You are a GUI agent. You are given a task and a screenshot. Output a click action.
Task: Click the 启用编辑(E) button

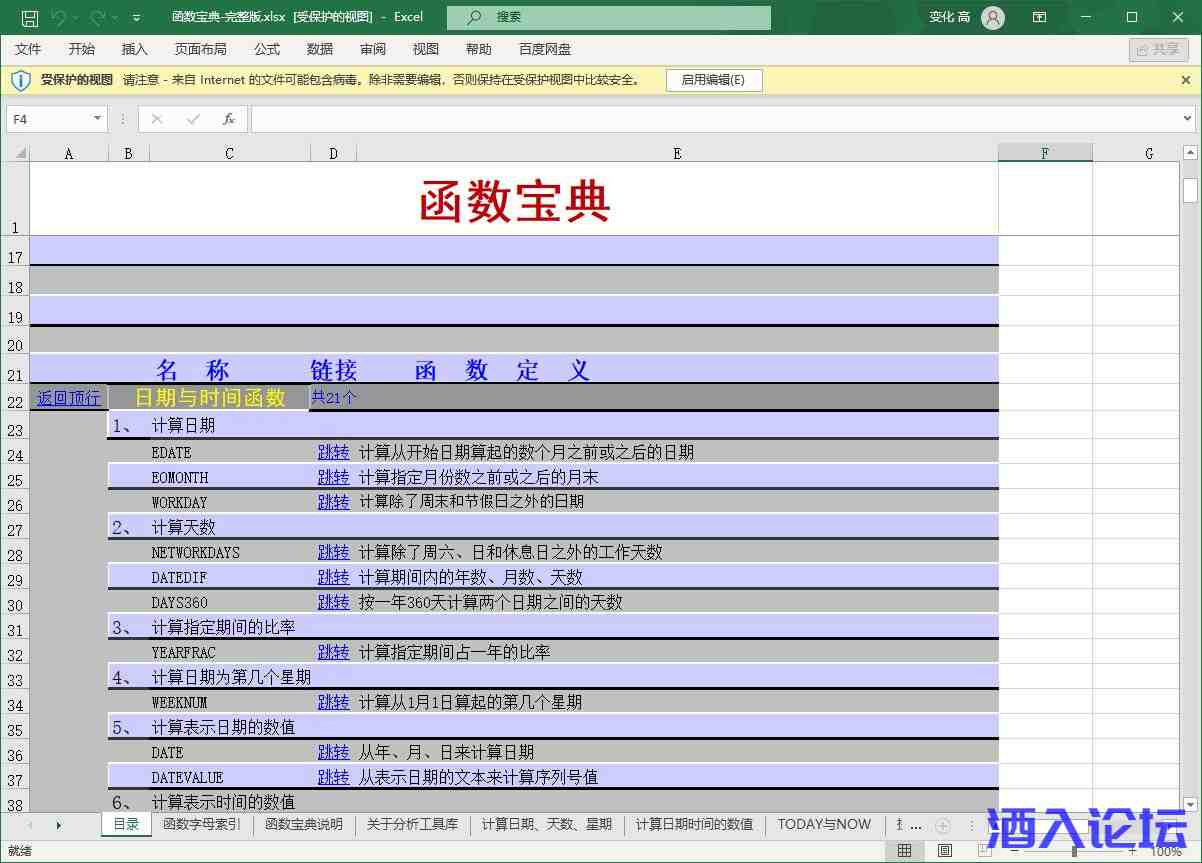coord(713,80)
